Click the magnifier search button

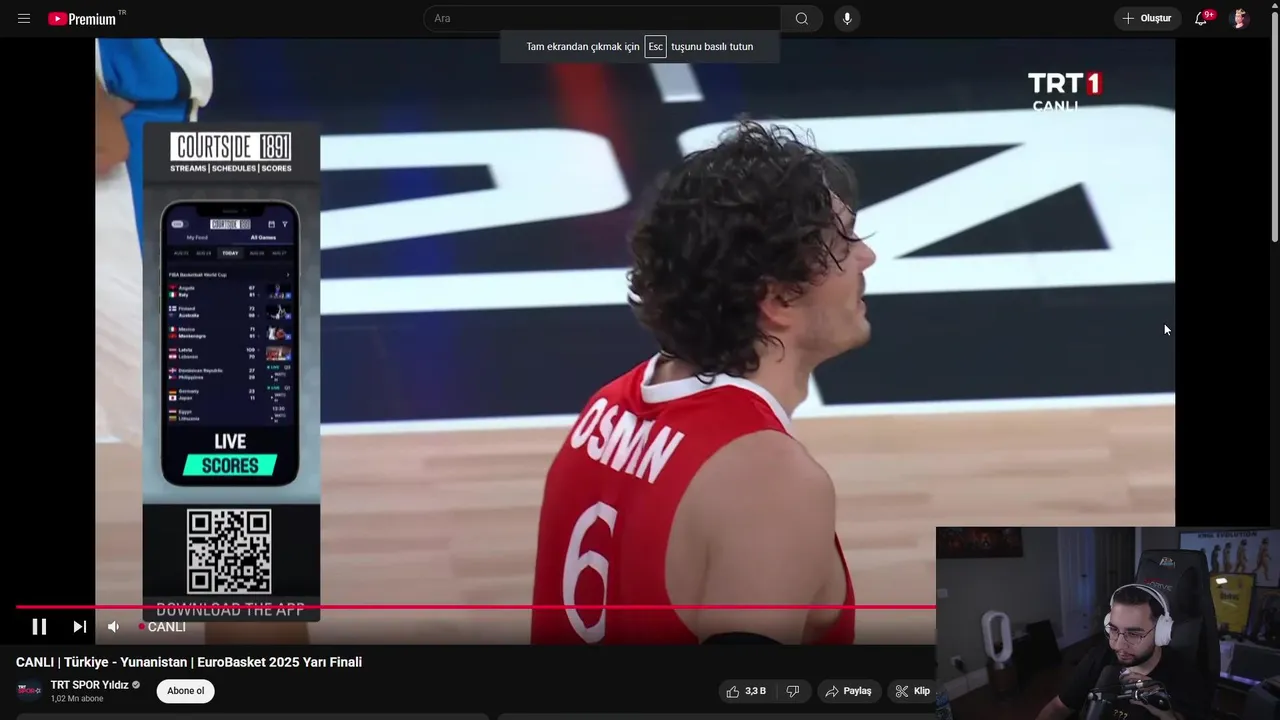[x=802, y=19]
